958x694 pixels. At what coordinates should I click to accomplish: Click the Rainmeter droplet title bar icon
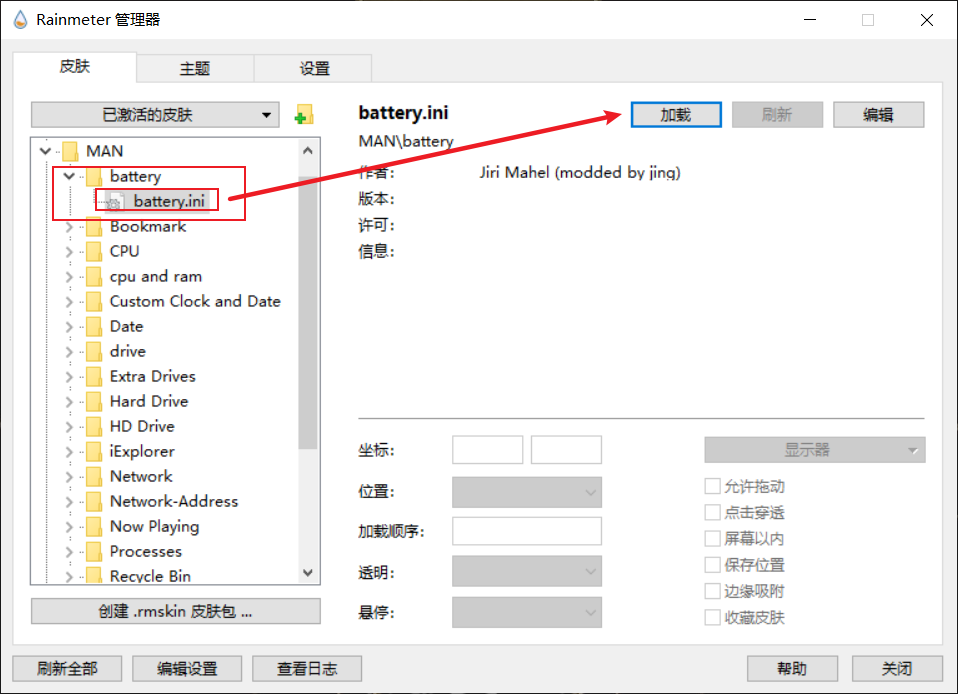pos(20,20)
